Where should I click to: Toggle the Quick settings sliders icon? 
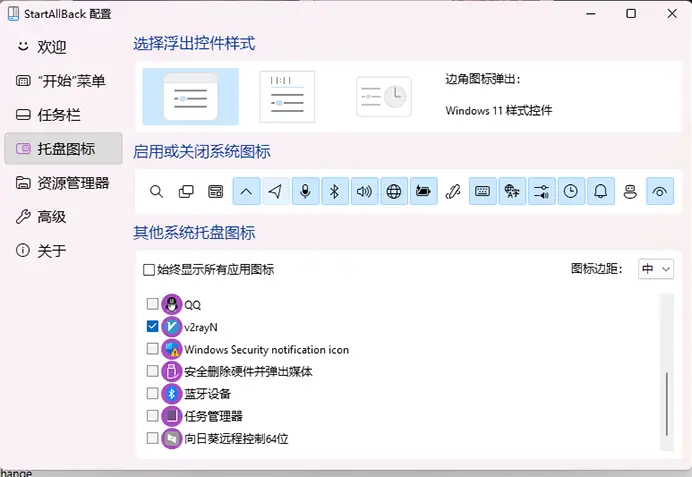542,192
